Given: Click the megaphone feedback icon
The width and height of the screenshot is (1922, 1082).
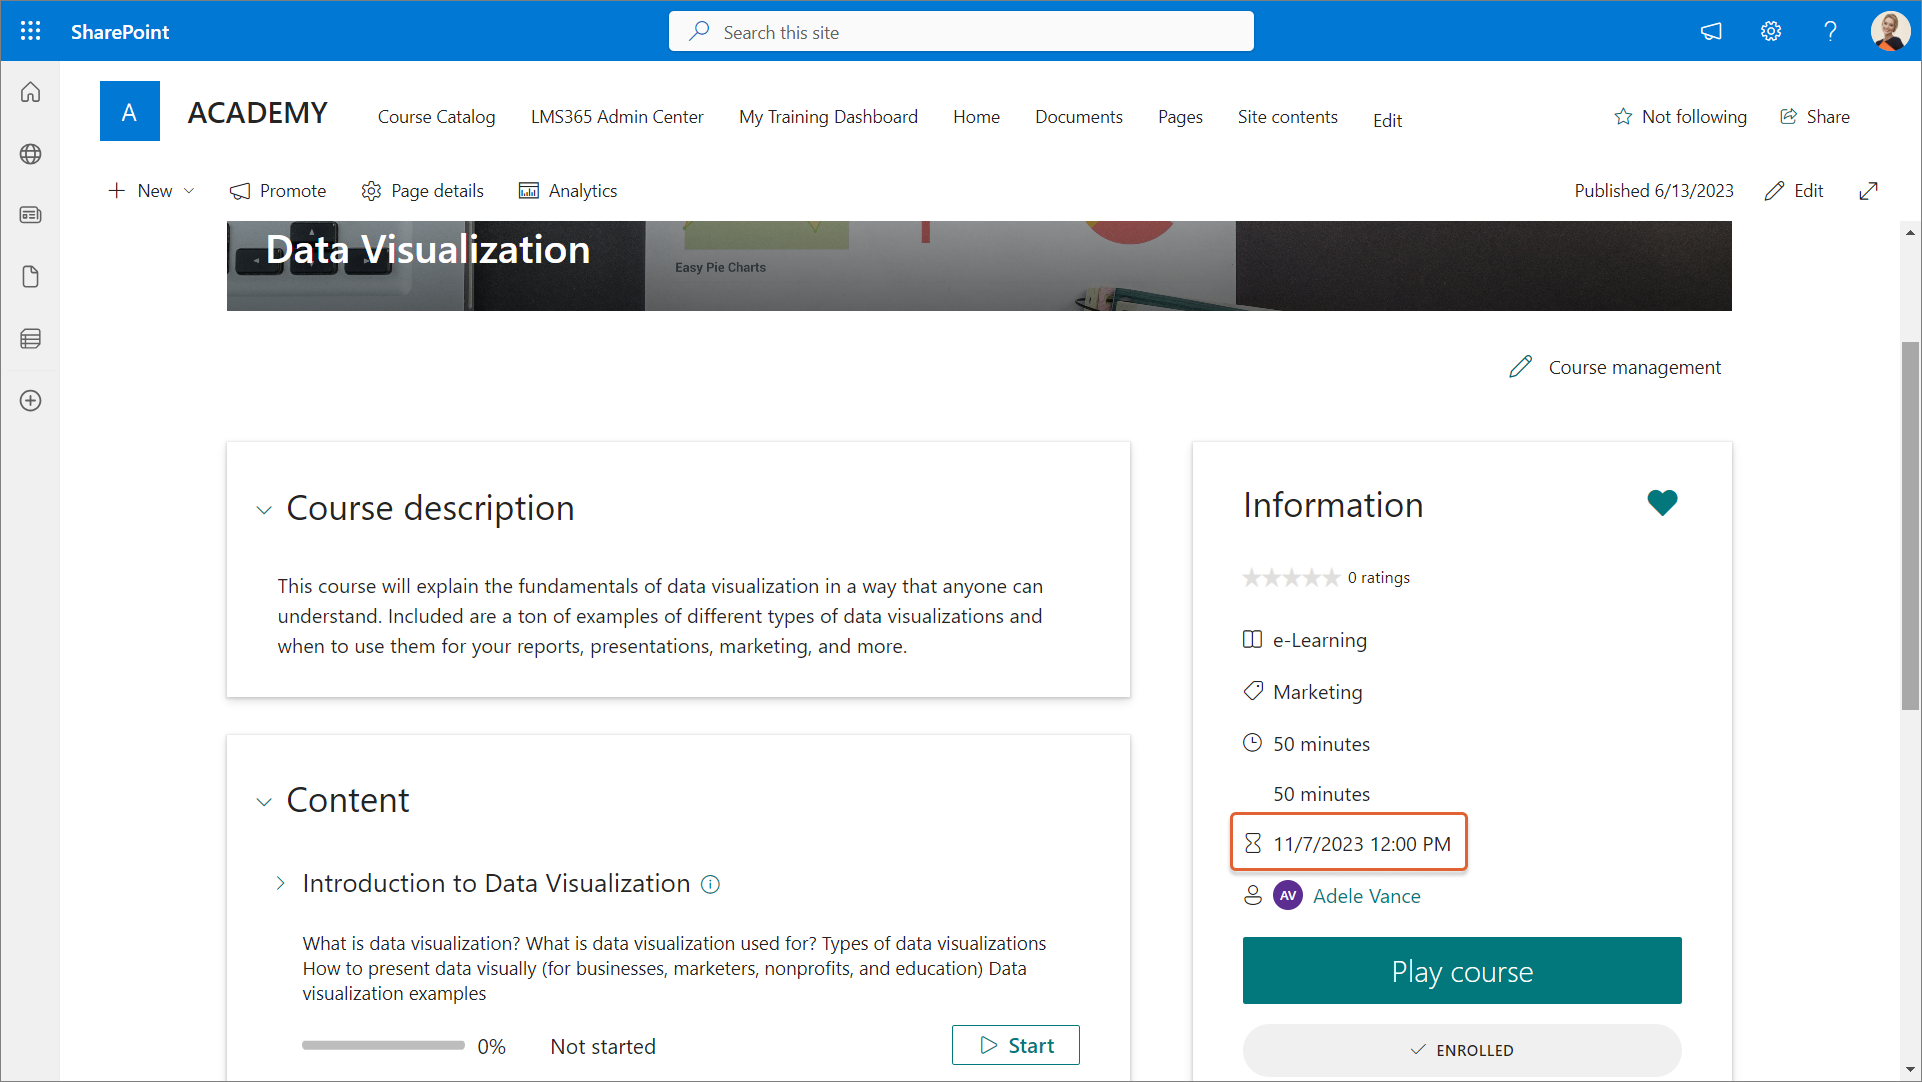Looking at the screenshot, I should pos(1711,31).
